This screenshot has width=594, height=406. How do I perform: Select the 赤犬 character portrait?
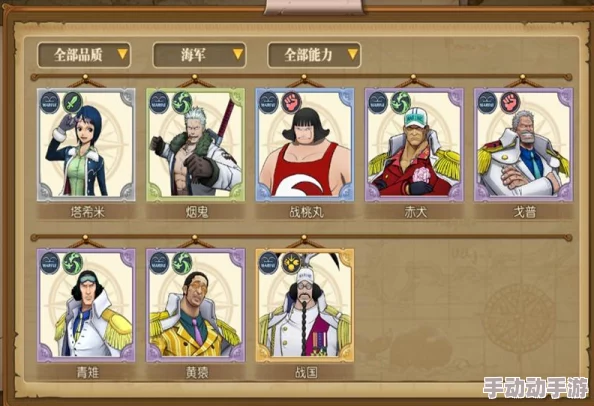[x=414, y=145]
